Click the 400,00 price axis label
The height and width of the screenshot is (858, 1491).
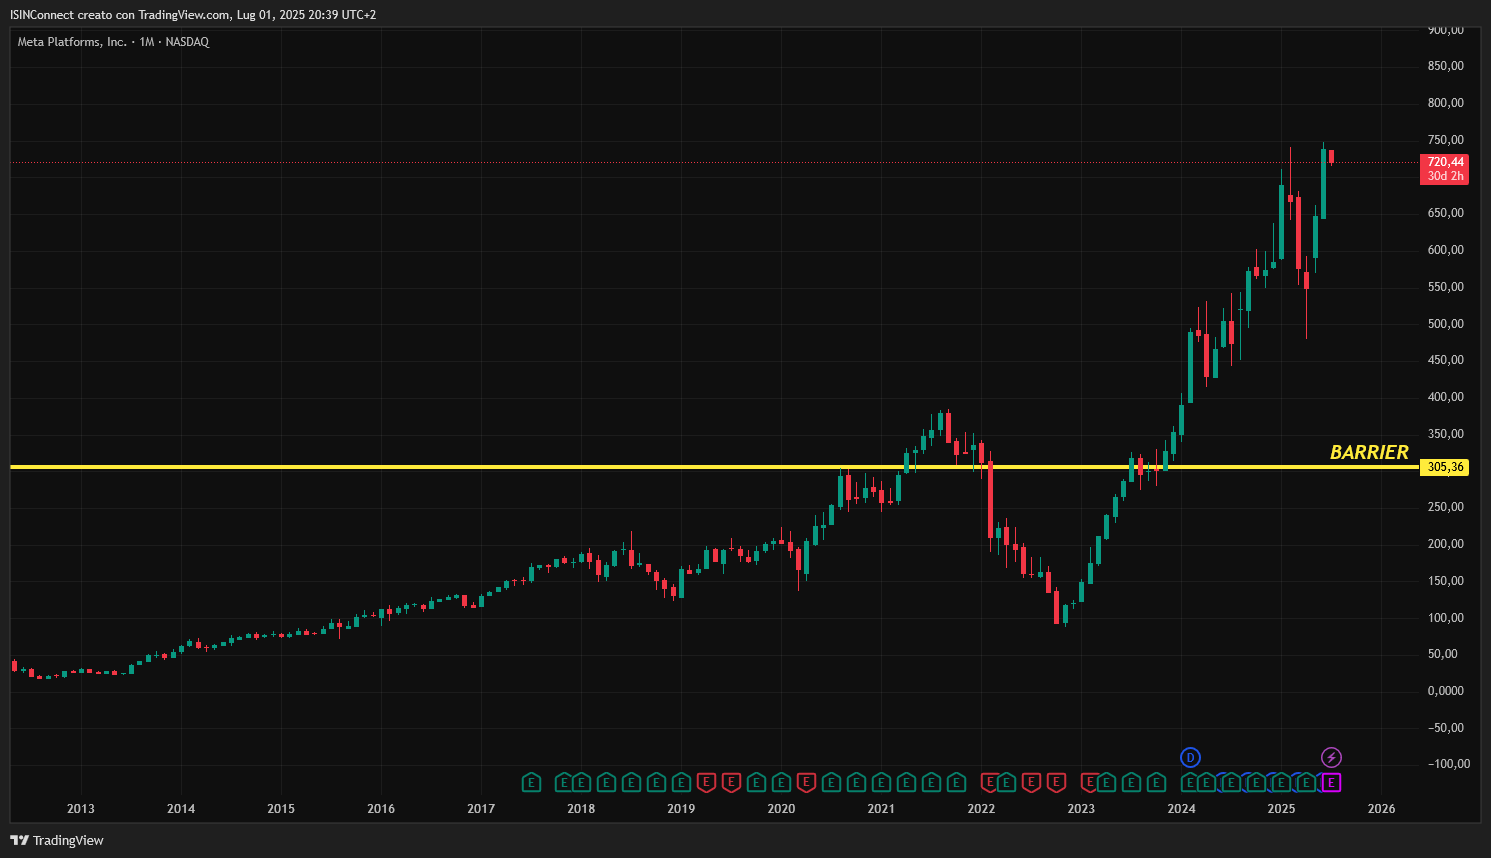pos(1446,397)
